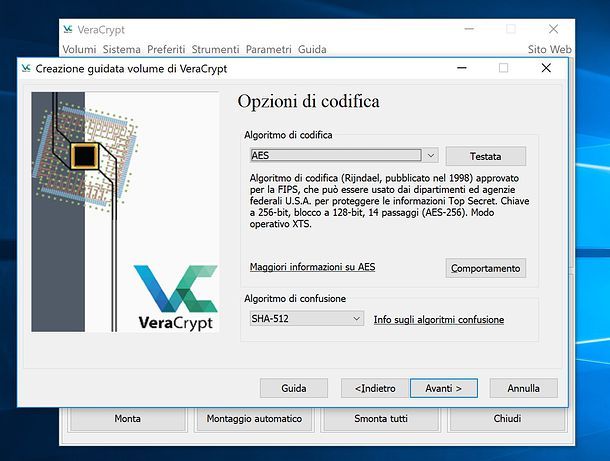The image size is (610, 461).
Task: Open the Sistema menu
Action: [x=121, y=49]
